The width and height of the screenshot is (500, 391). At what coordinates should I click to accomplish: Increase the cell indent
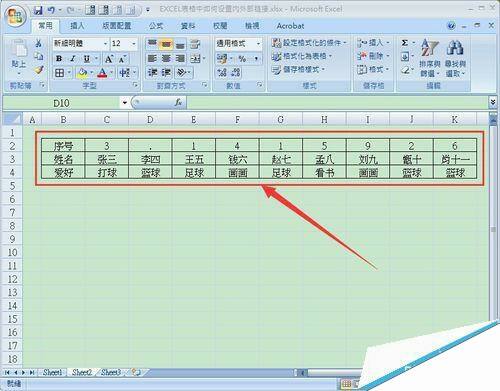coord(166,72)
